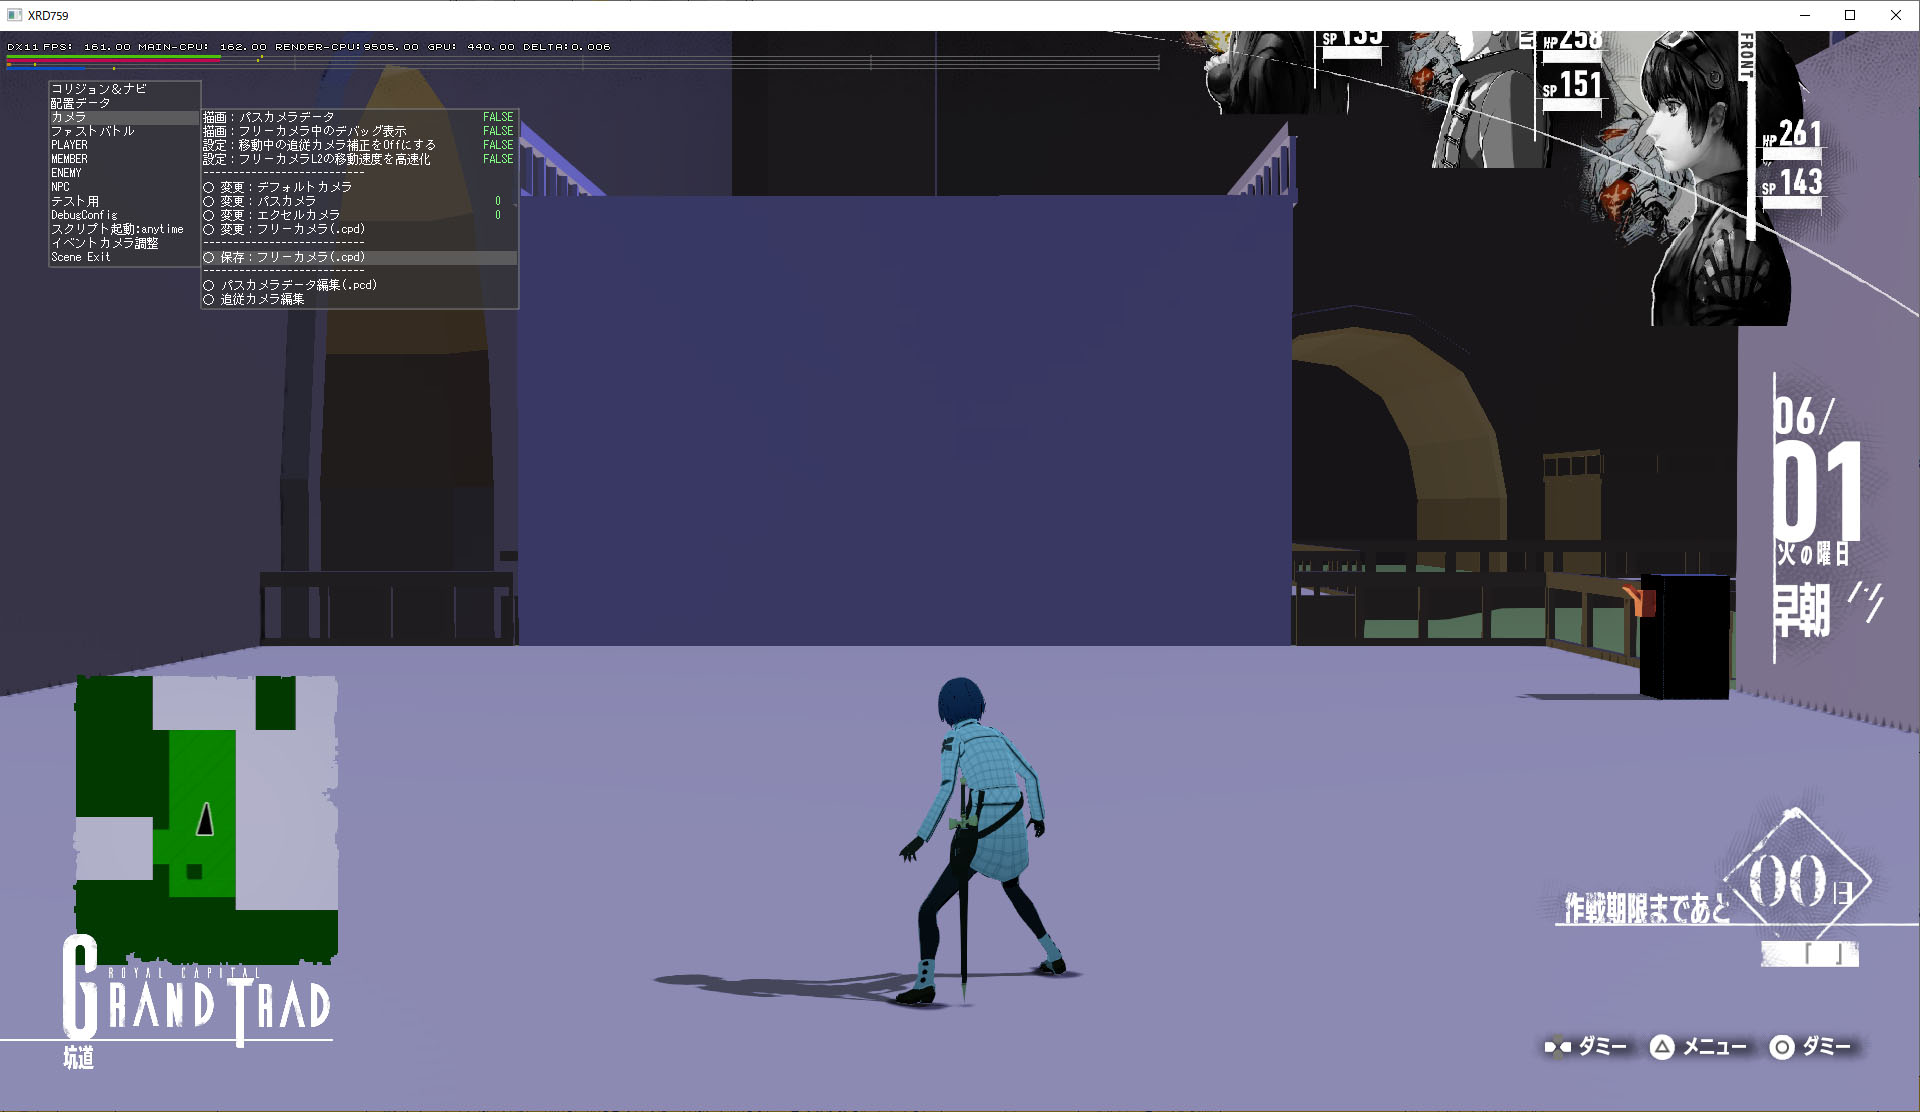
Task: Click the circle ダミー button icon
Action: 1782,1047
